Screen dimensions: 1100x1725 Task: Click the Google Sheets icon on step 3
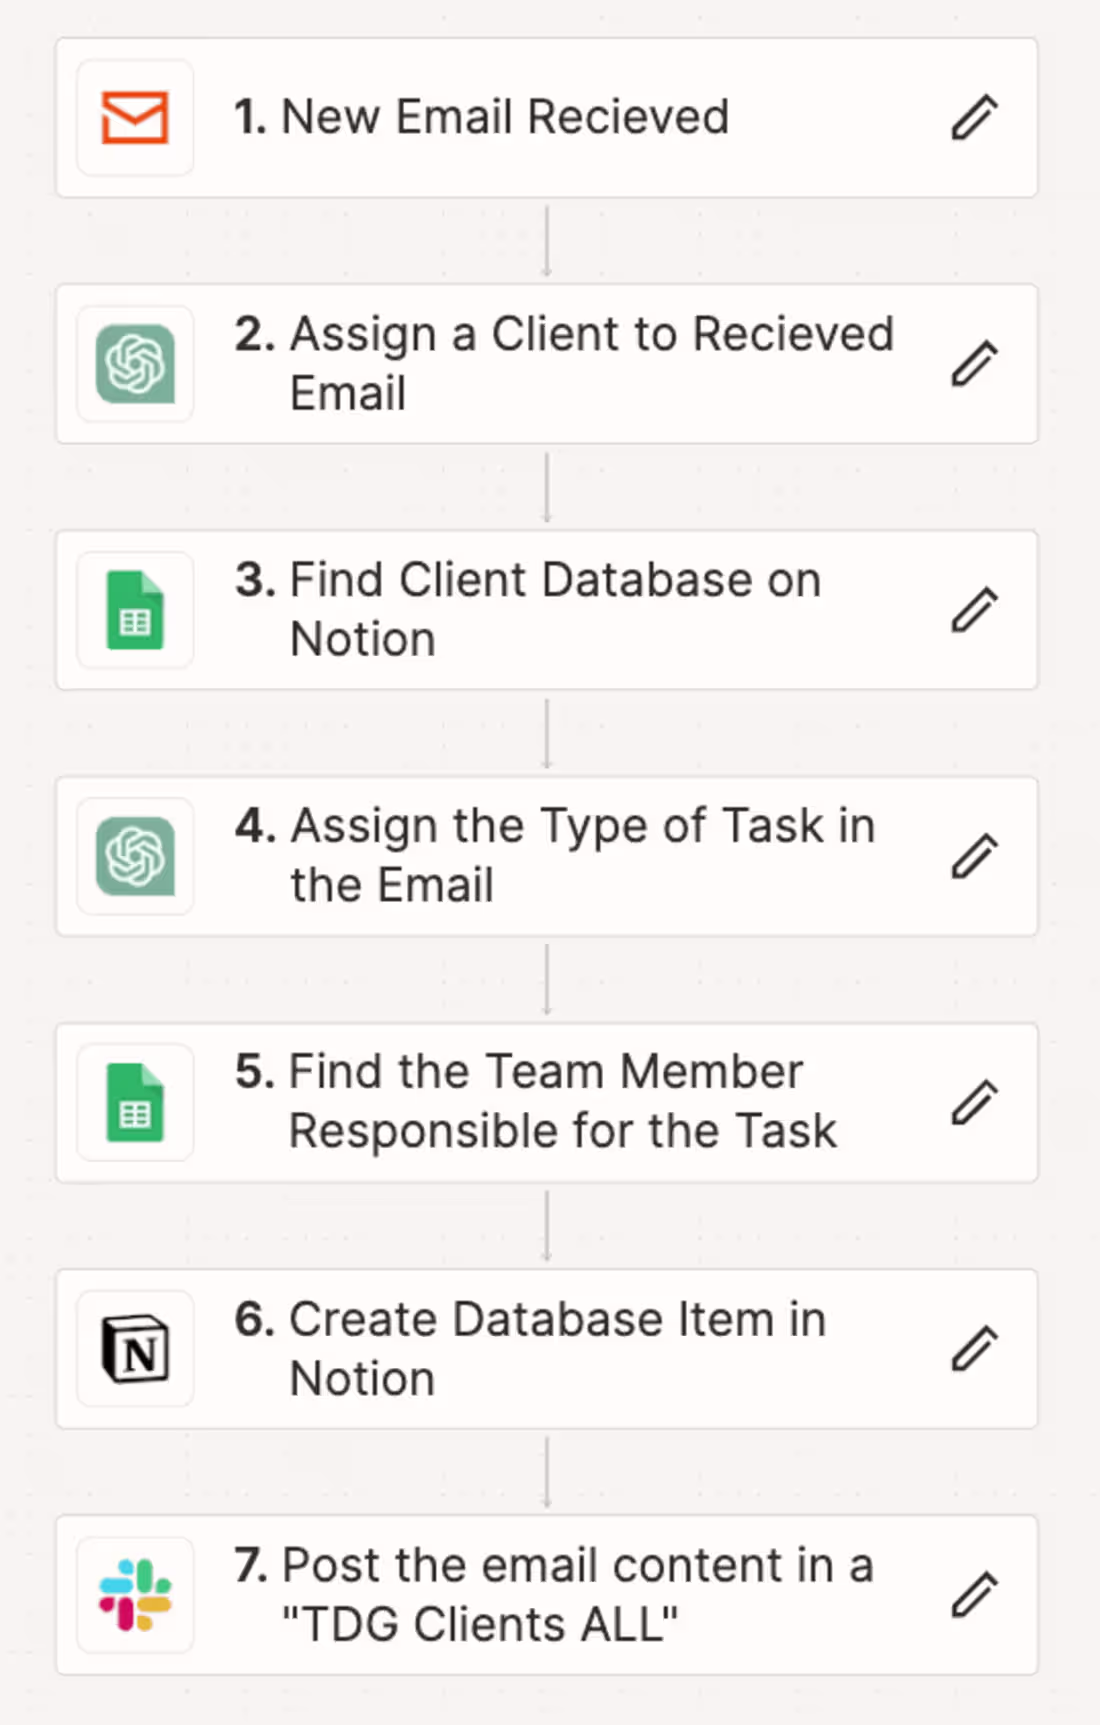[135, 610]
